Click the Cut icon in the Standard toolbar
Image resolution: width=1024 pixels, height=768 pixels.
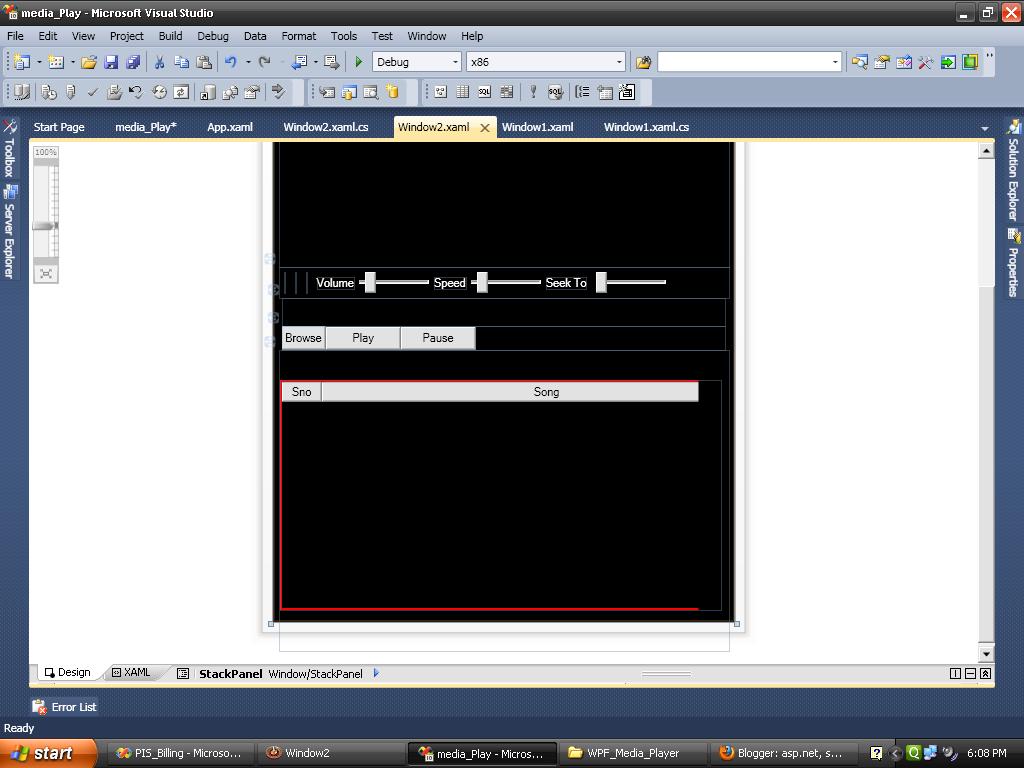click(x=160, y=61)
